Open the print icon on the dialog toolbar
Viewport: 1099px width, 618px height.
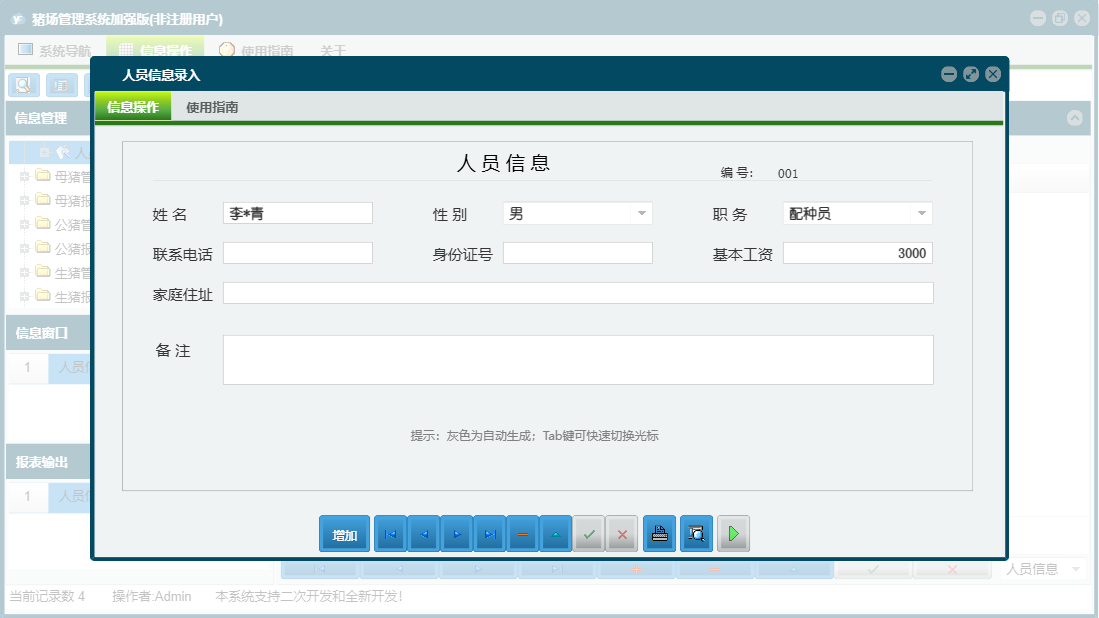[659, 533]
